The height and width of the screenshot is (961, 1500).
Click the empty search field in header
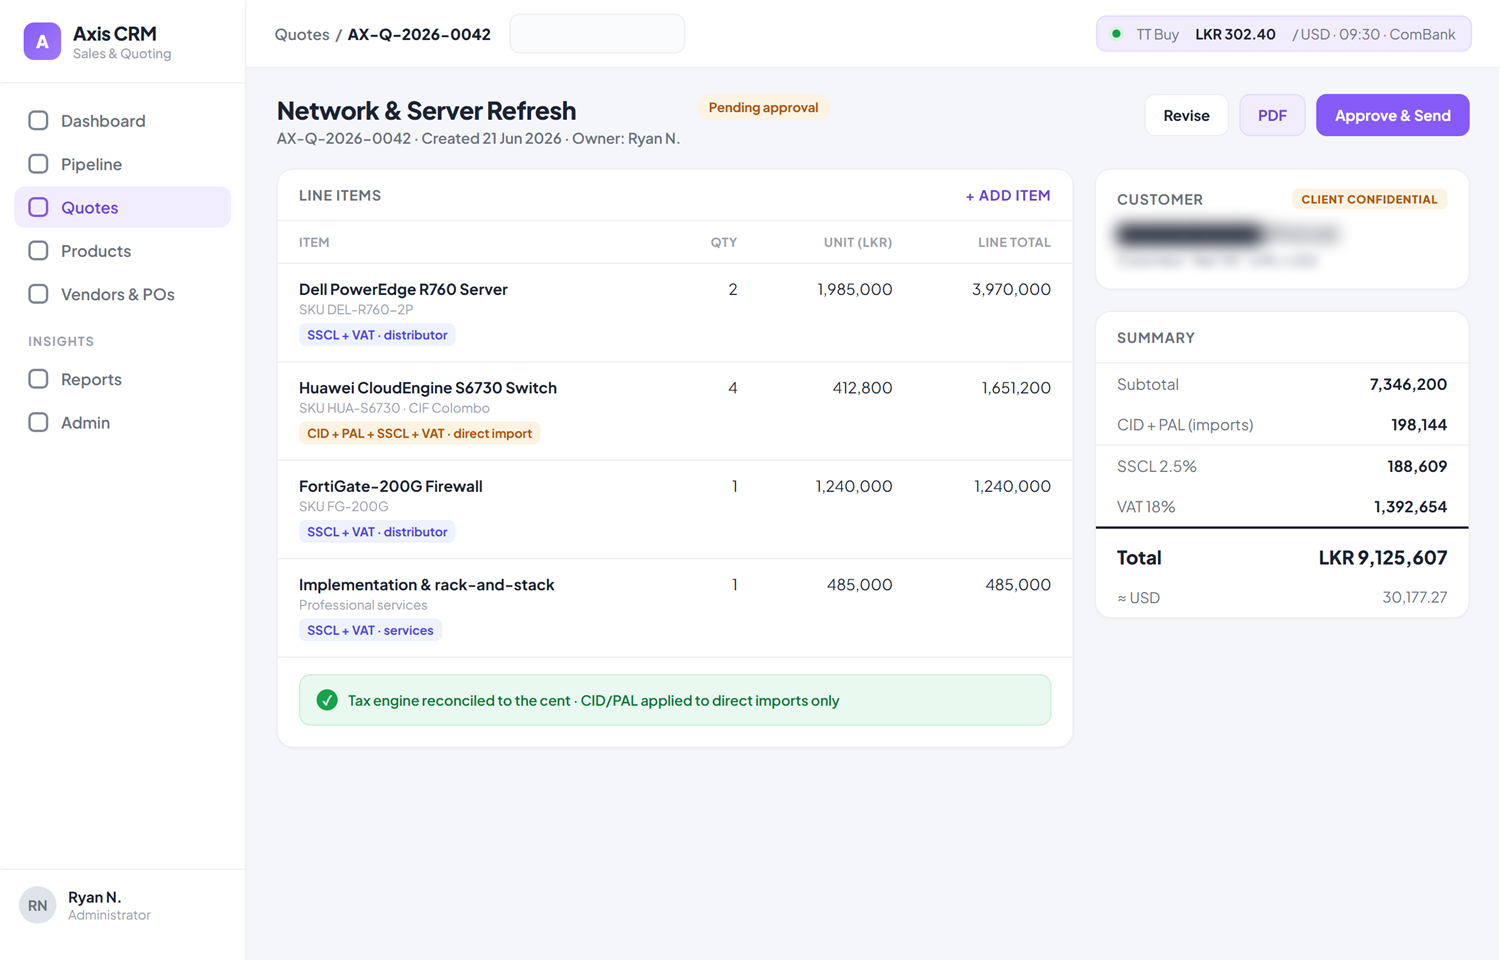click(x=597, y=34)
